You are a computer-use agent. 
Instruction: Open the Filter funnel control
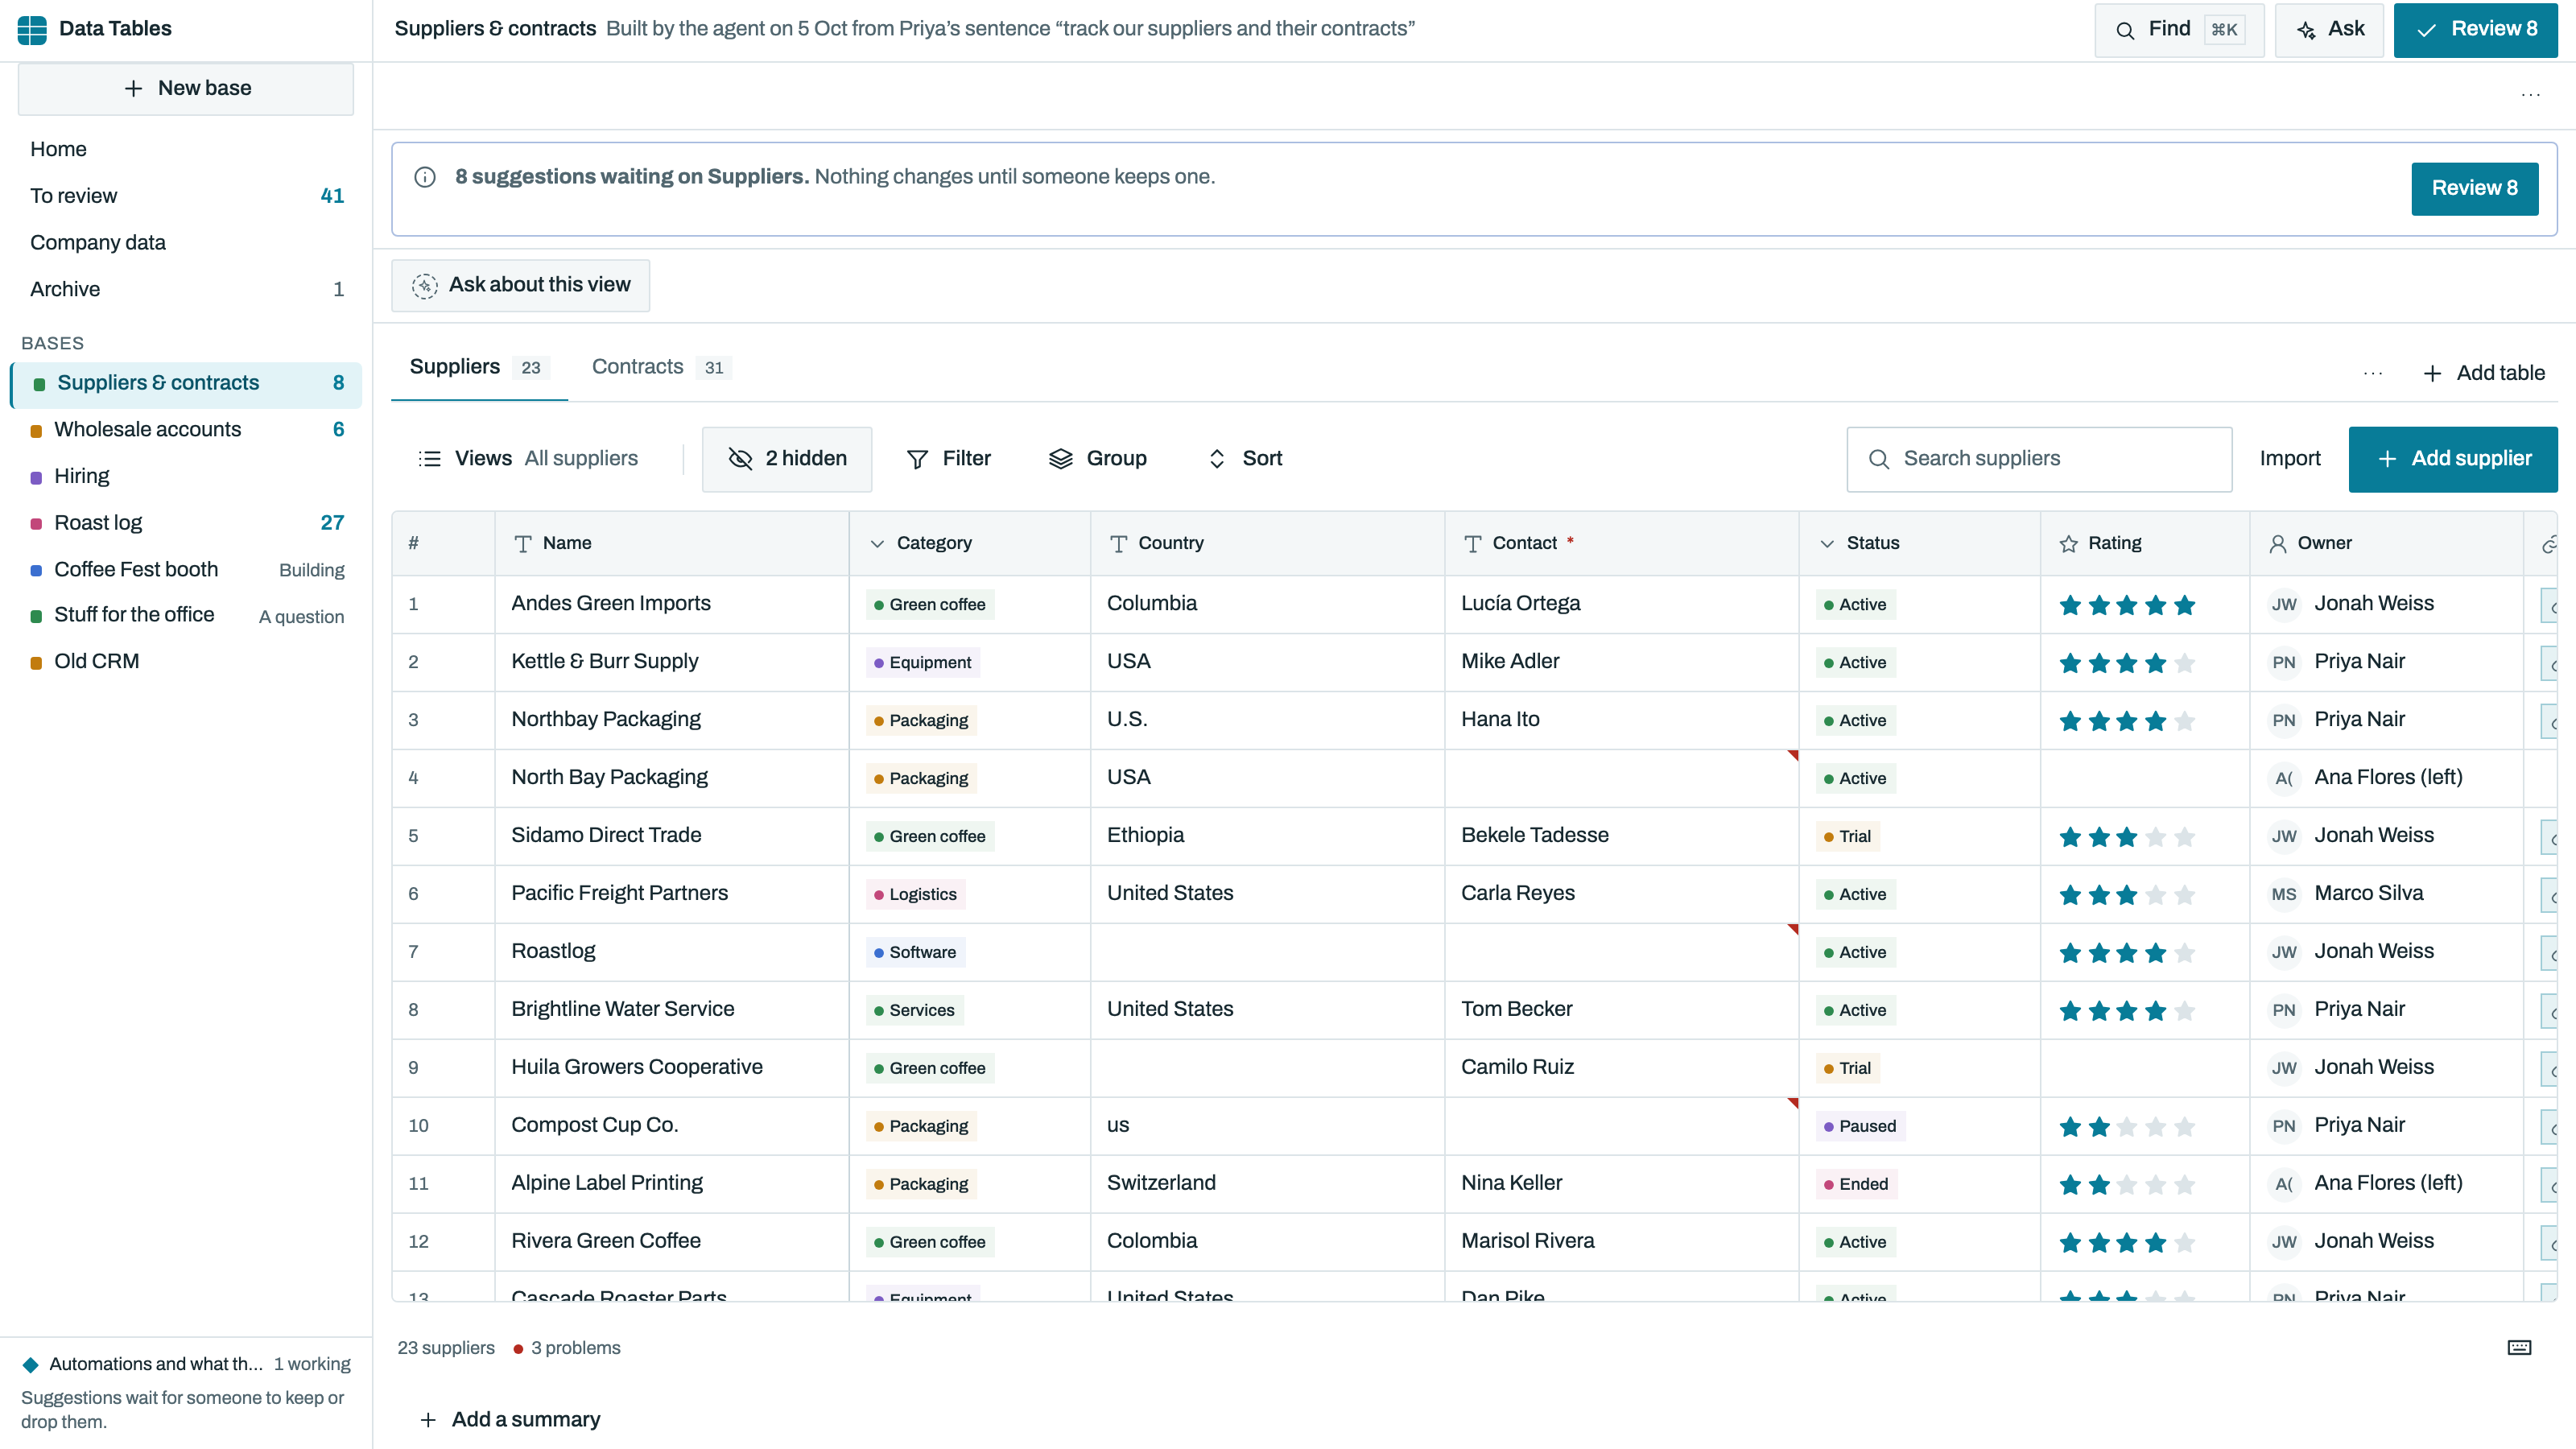point(948,458)
